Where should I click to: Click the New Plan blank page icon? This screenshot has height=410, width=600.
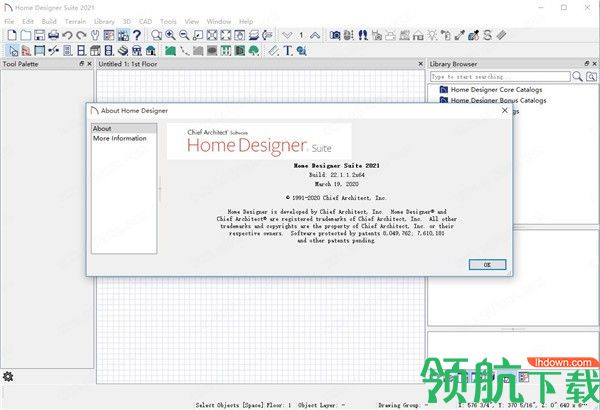[12, 35]
